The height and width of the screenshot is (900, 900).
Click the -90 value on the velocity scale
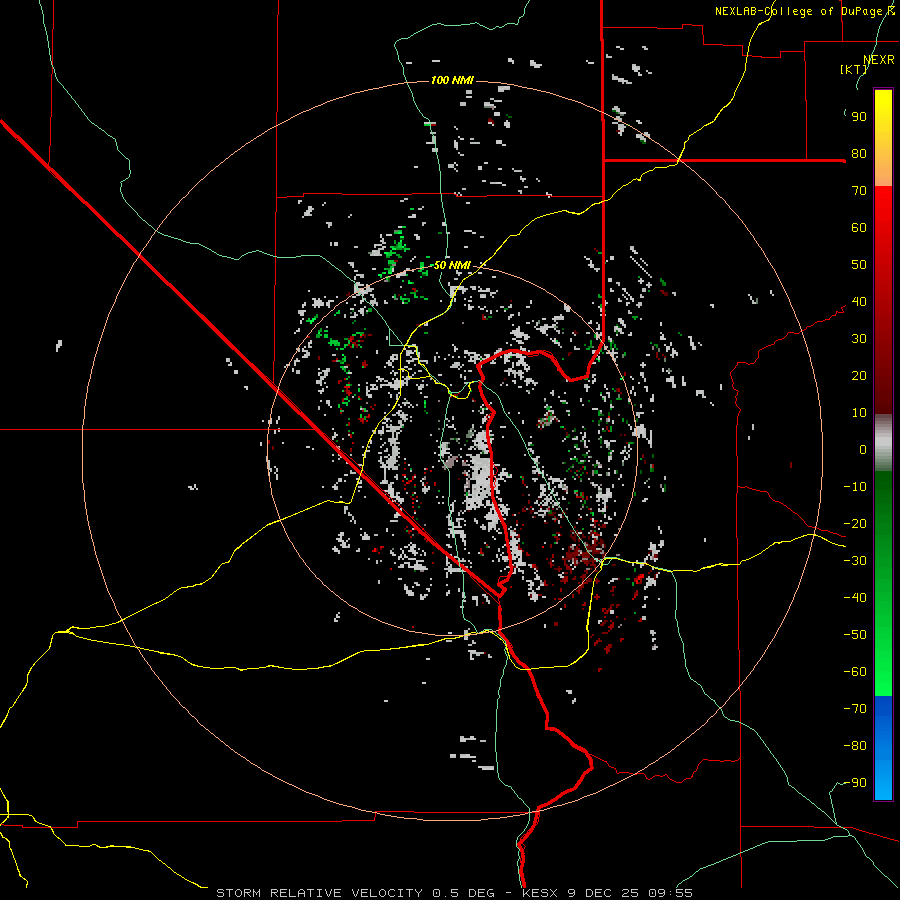click(855, 783)
